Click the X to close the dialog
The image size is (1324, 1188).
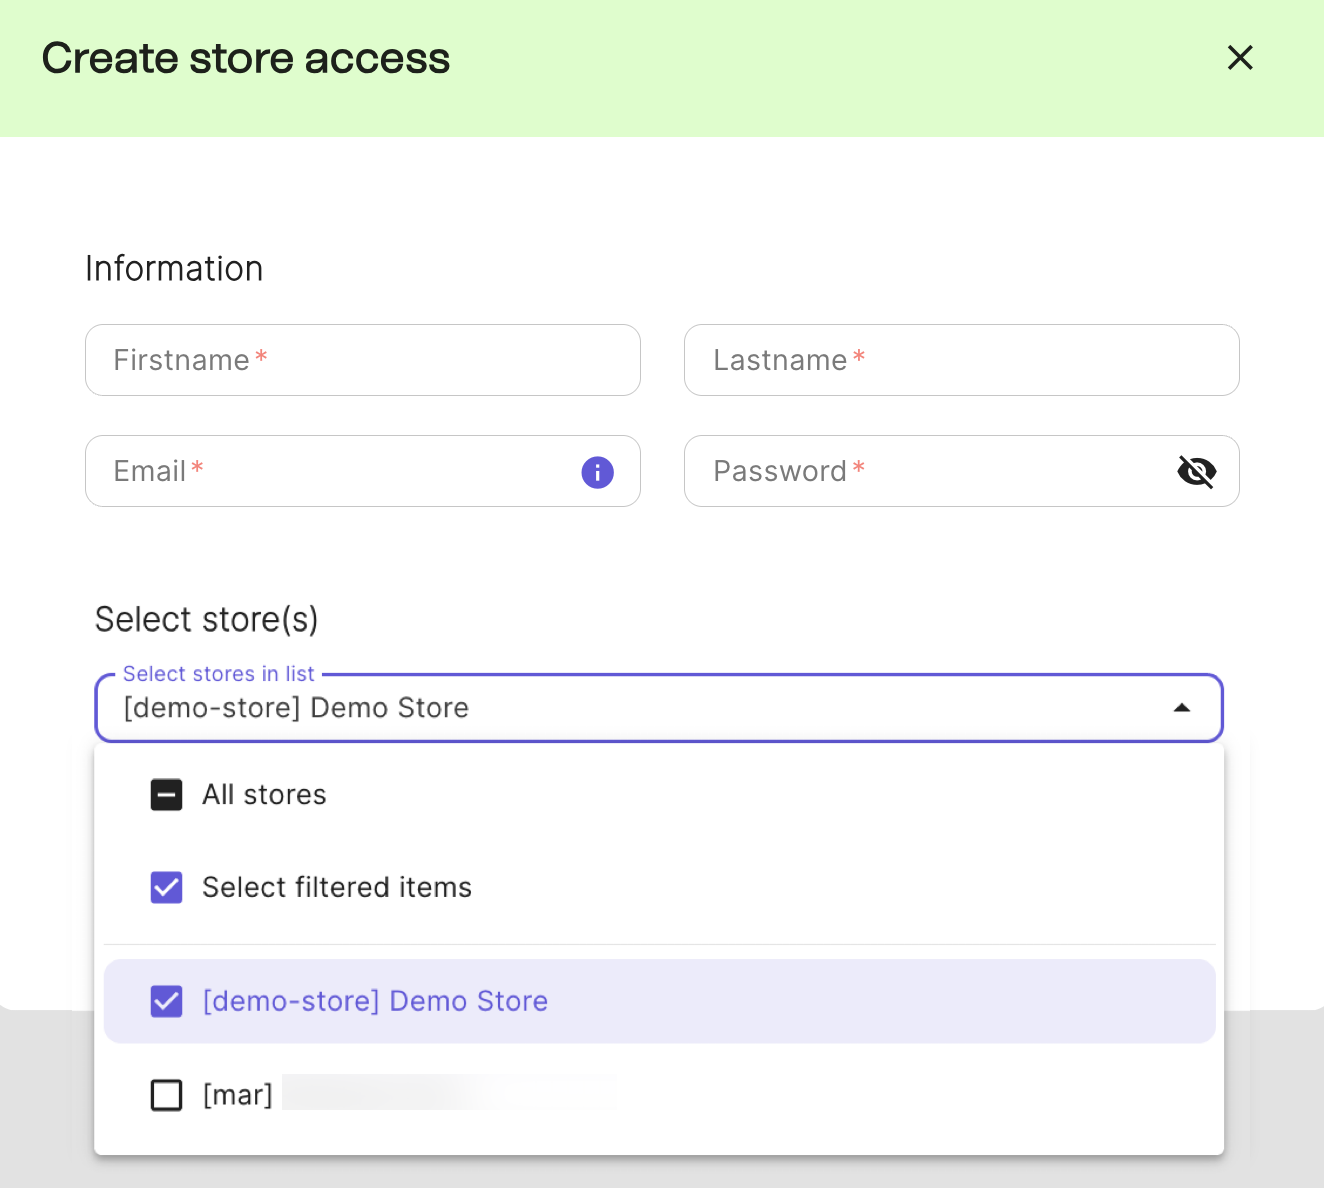1240,58
